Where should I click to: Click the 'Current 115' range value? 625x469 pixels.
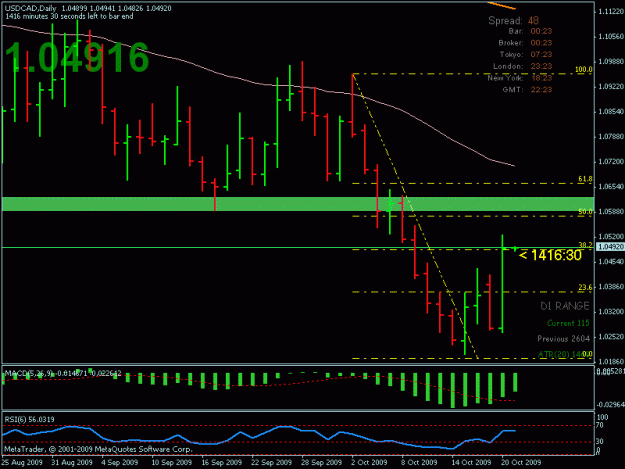click(568, 323)
